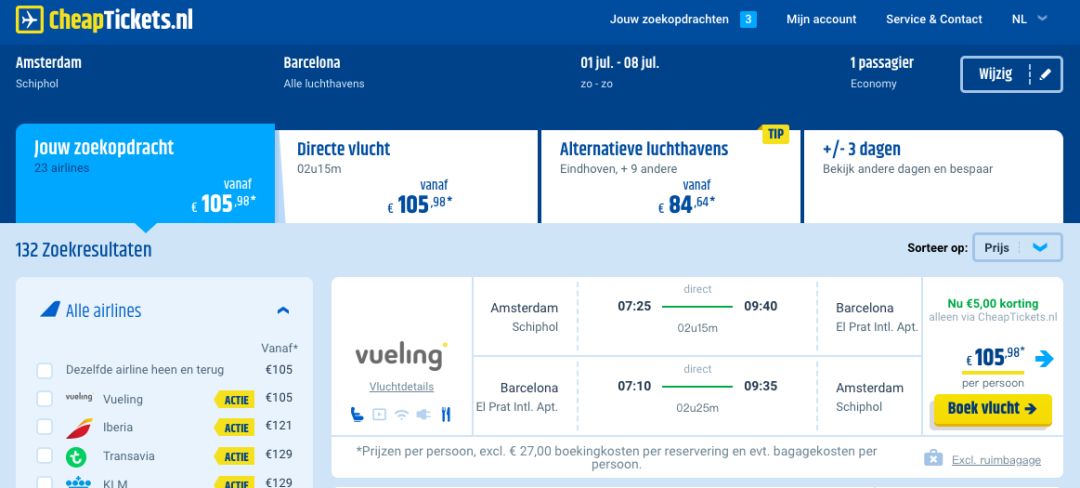1080x488 pixels.
Task: Open the 'Sorteer op' Prijs dropdown
Action: coord(1017,248)
